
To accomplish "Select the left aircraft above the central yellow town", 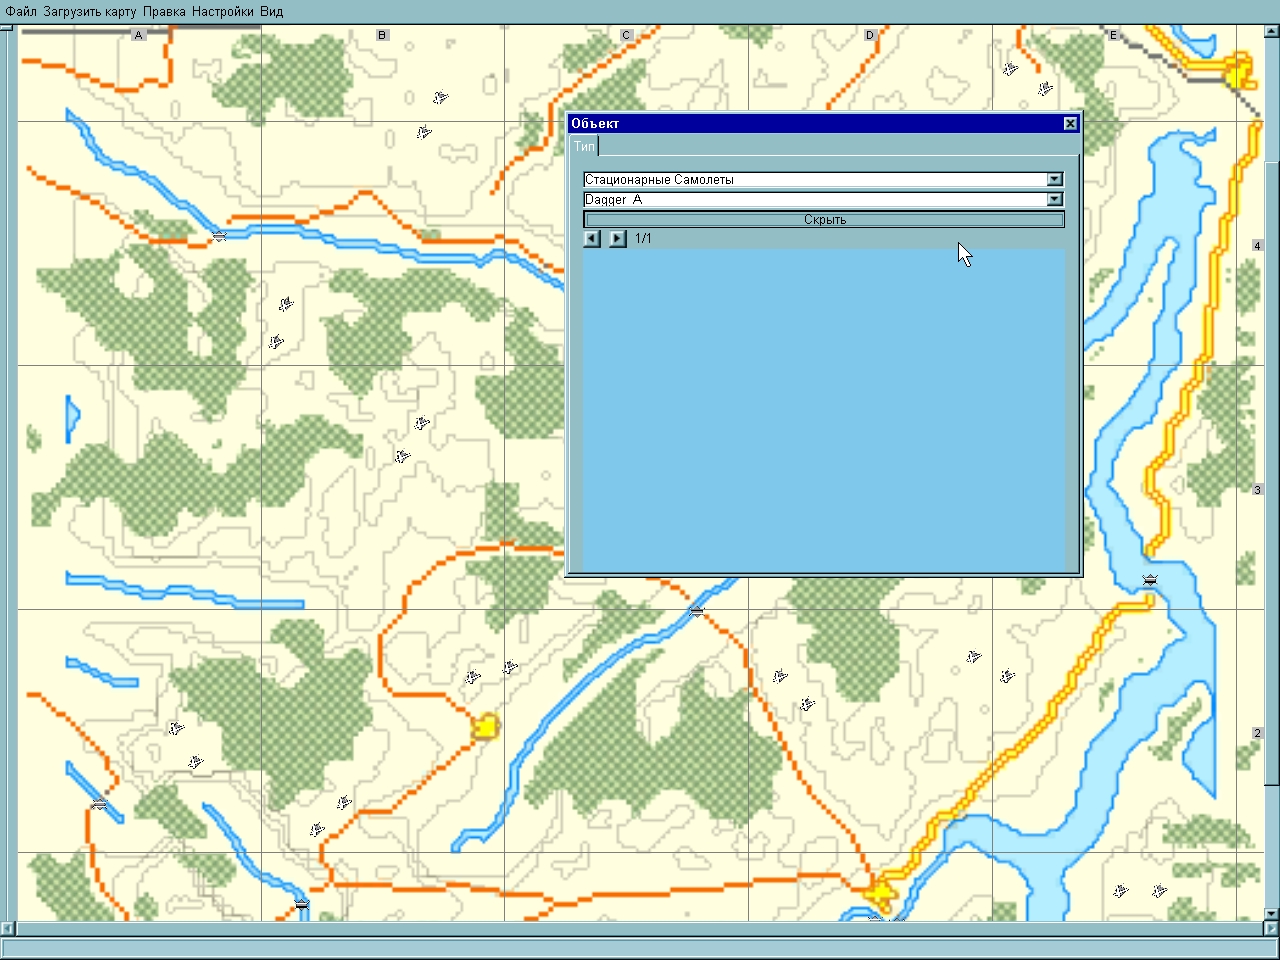I will [x=473, y=677].
